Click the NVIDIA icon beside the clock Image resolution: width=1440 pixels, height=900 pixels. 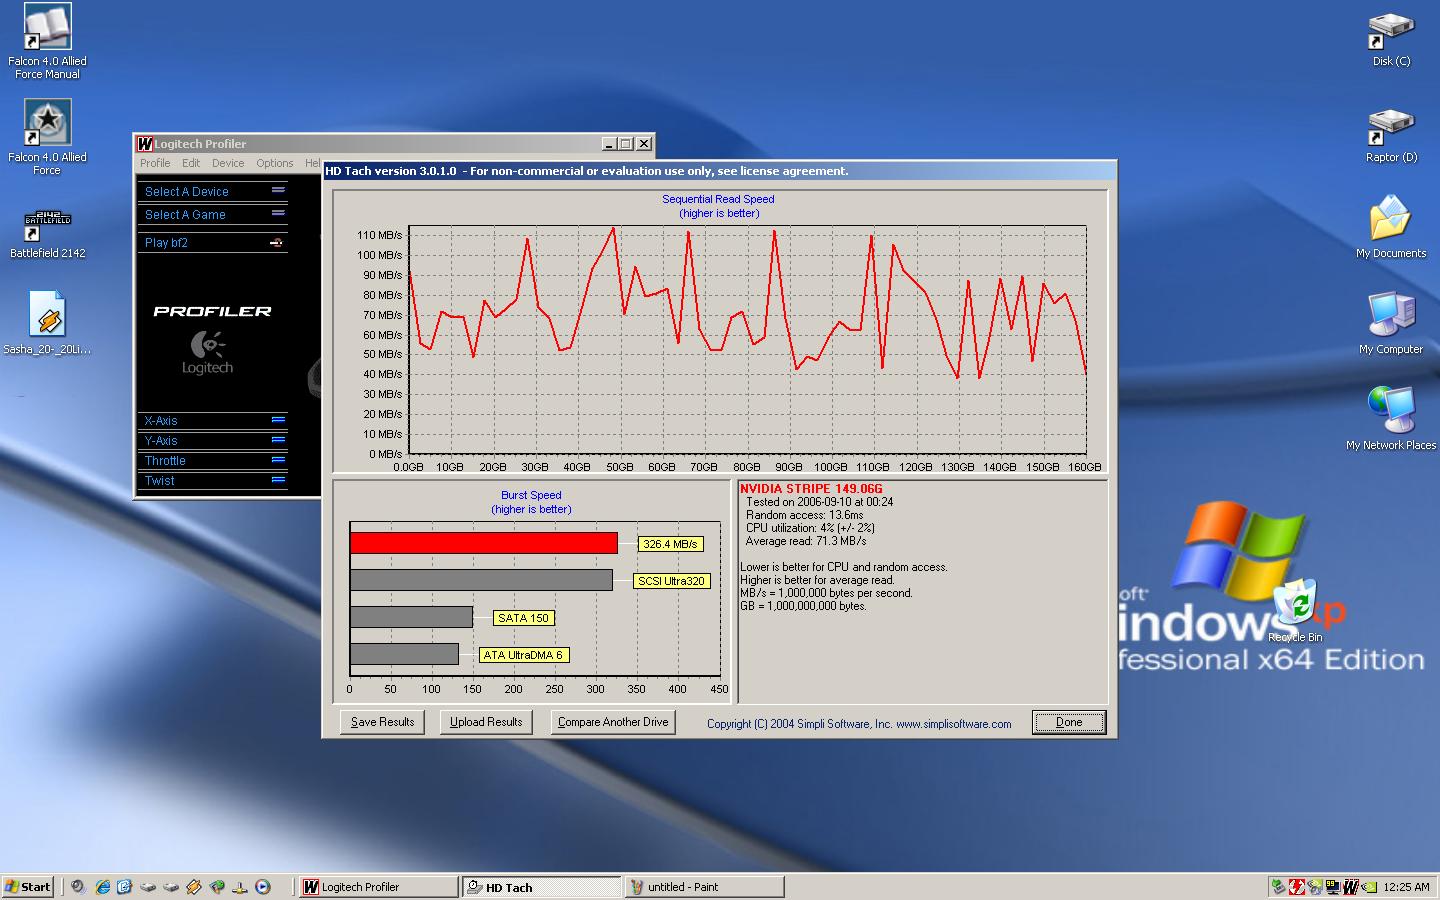[x=1370, y=887]
